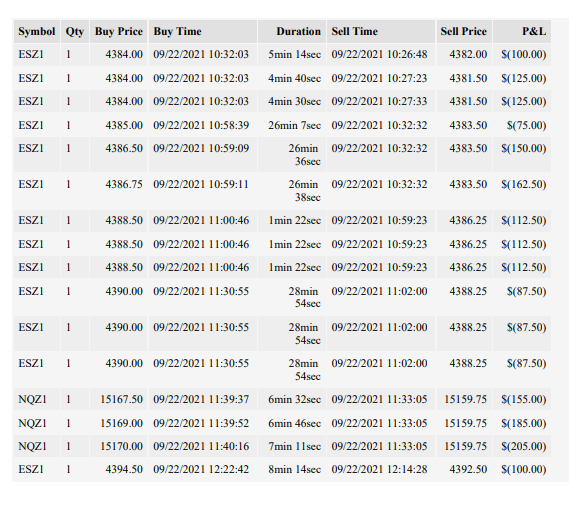Screen dimensions: 569x520
Task: Click the Buy Price column header
Action: 119,32
